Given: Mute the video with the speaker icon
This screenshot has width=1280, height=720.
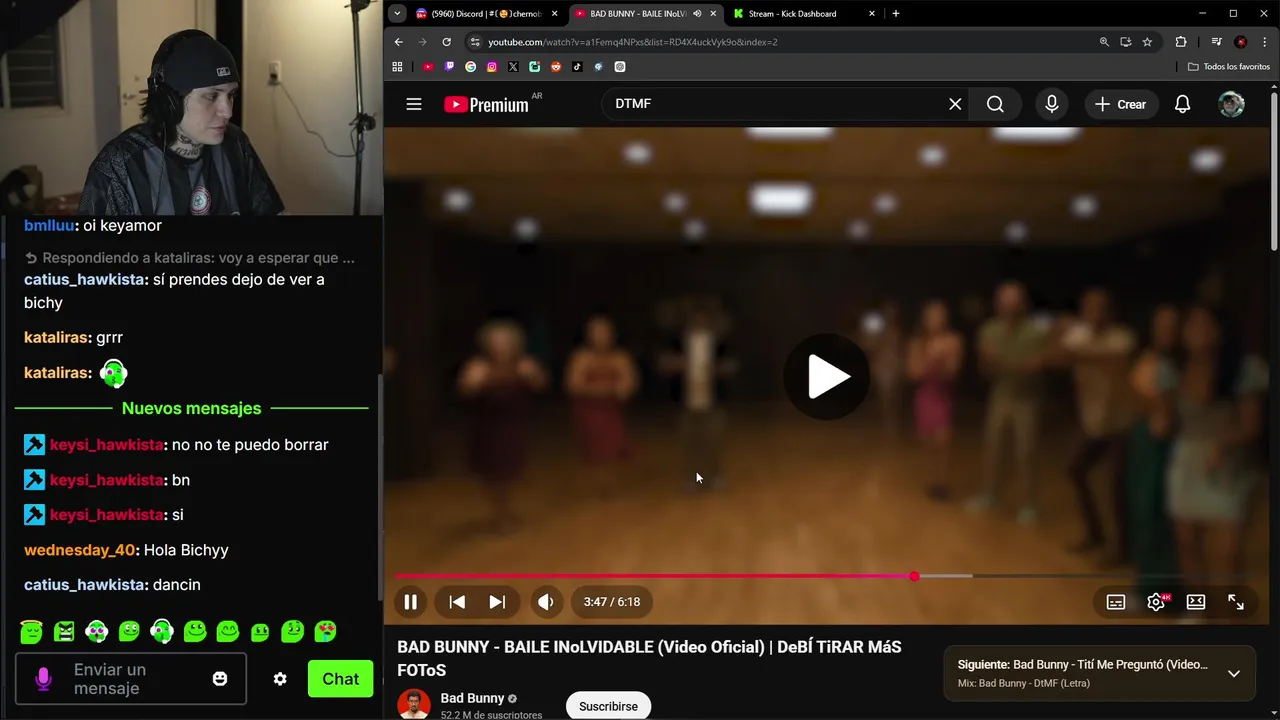Looking at the screenshot, I should (x=545, y=601).
